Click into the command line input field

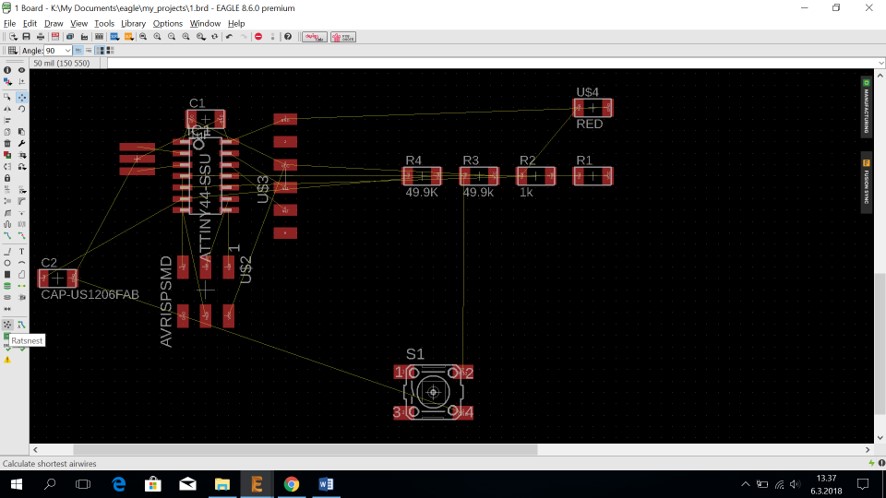coord(492,63)
